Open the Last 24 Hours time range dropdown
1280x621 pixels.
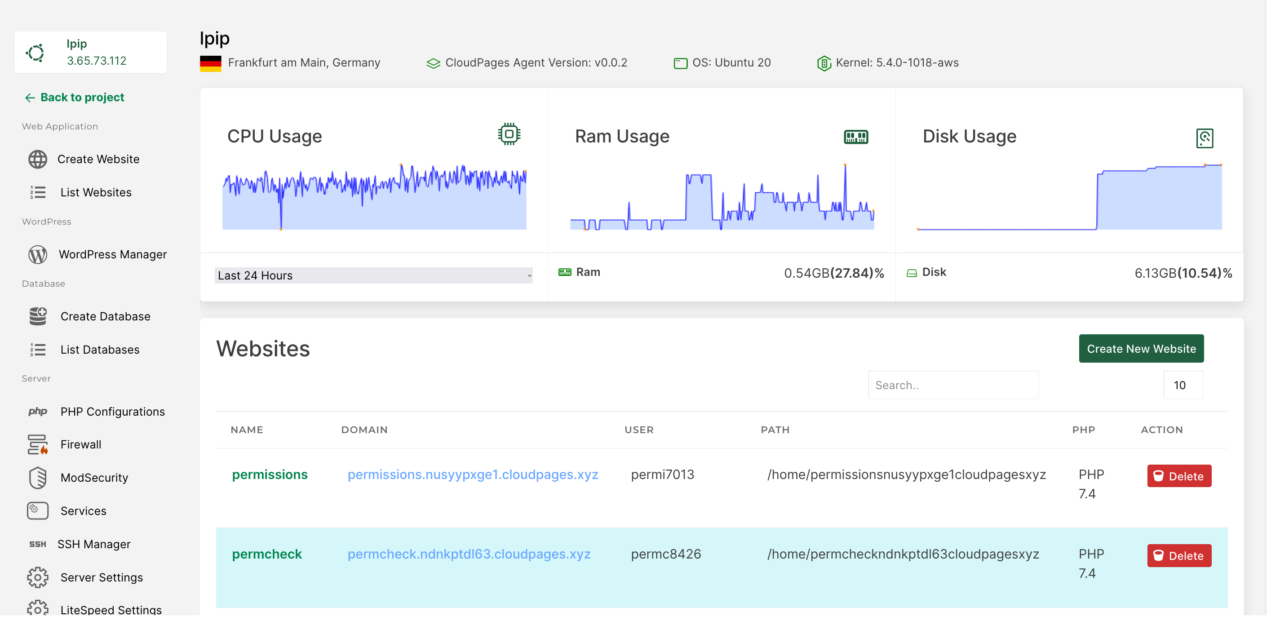[x=373, y=275]
